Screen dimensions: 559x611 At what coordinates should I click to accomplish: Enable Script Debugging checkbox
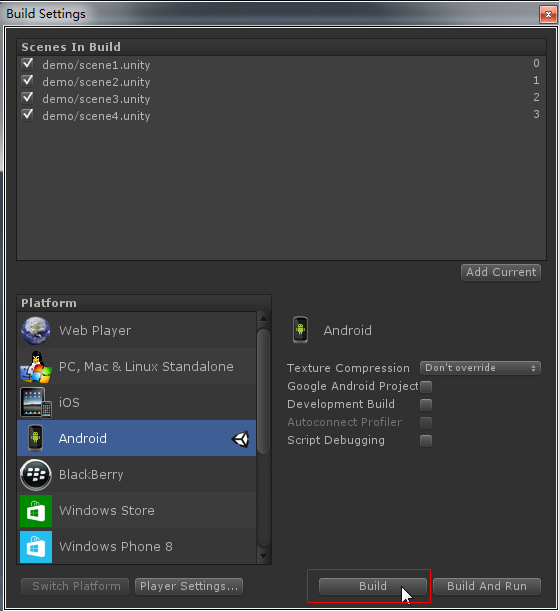(x=426, y=441)
